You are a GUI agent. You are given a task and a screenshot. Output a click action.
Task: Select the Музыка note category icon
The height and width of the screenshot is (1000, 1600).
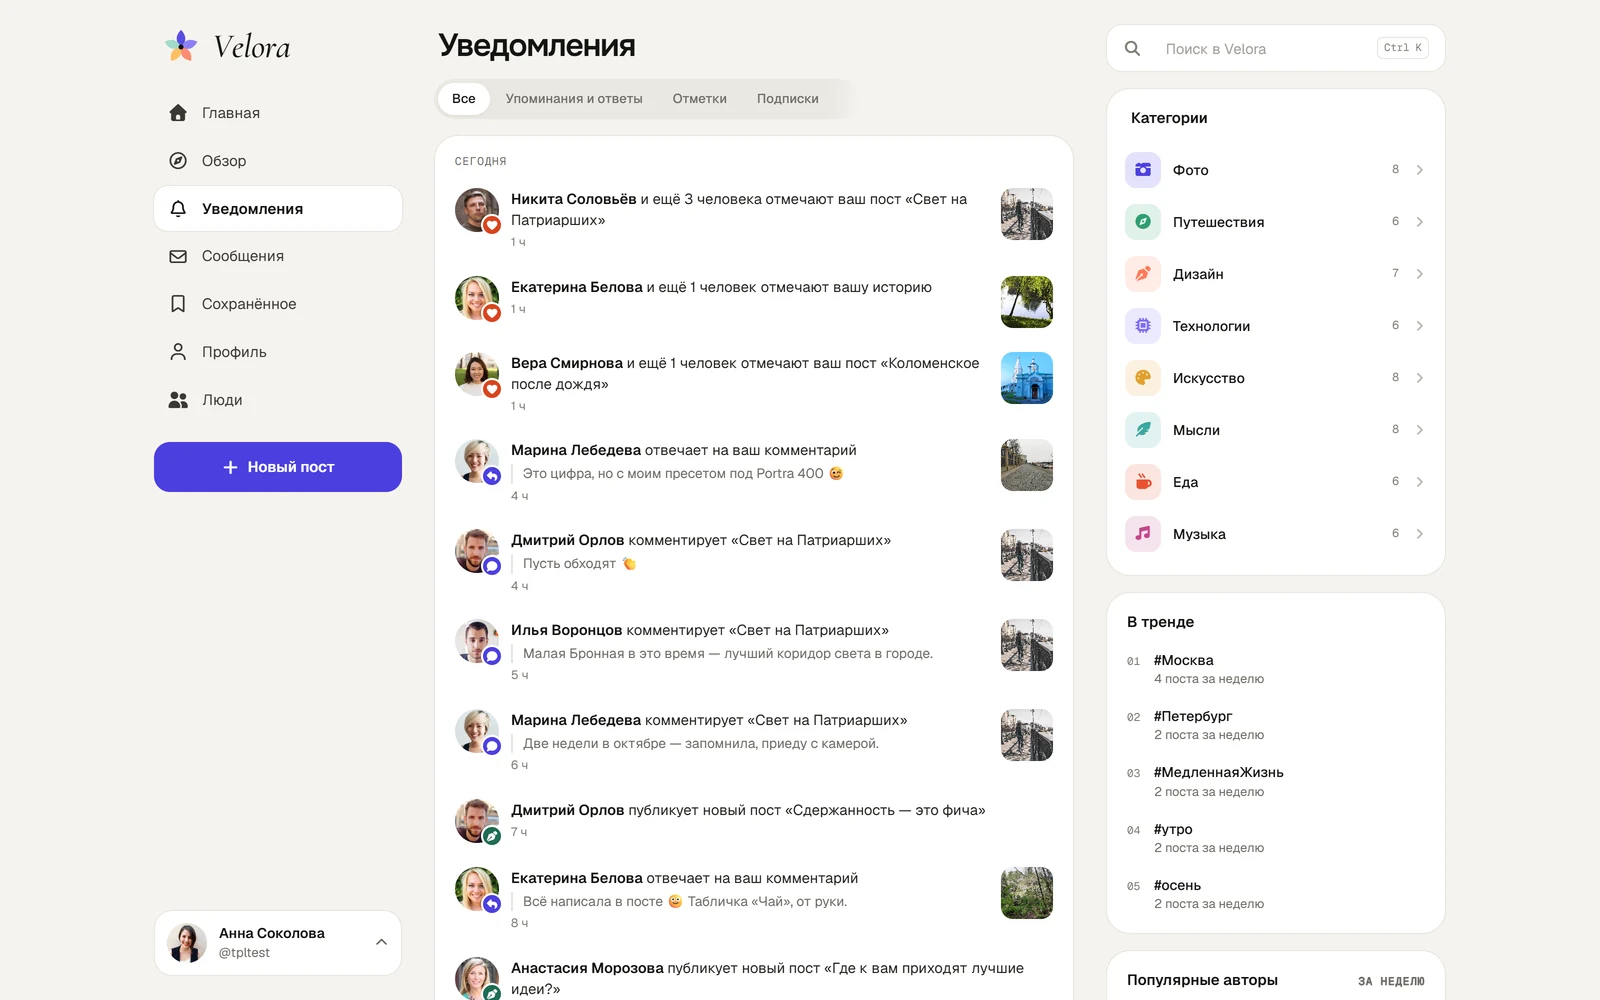click(x=1143, y=534)
